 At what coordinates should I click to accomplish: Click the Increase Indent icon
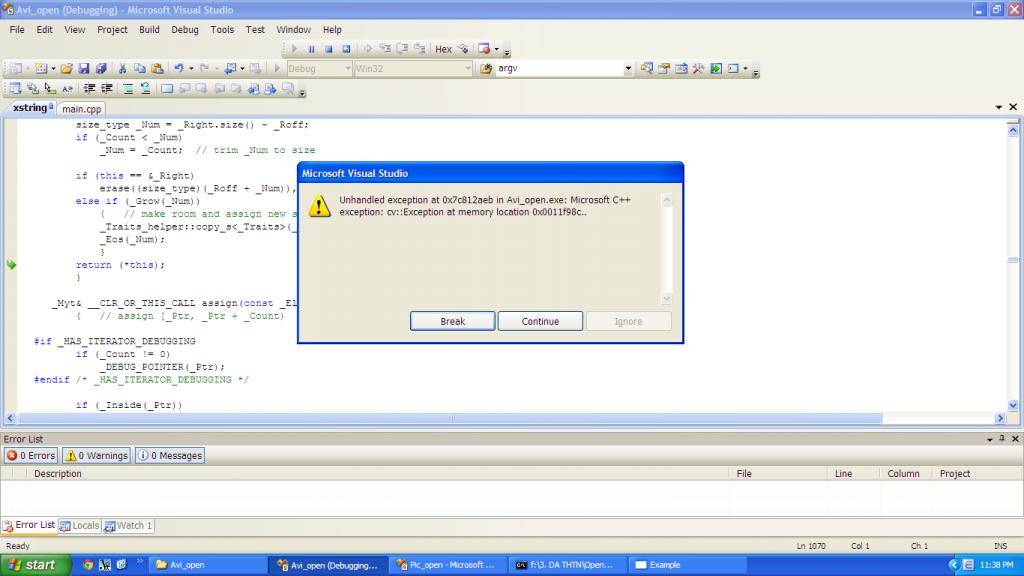click(106, 88)
